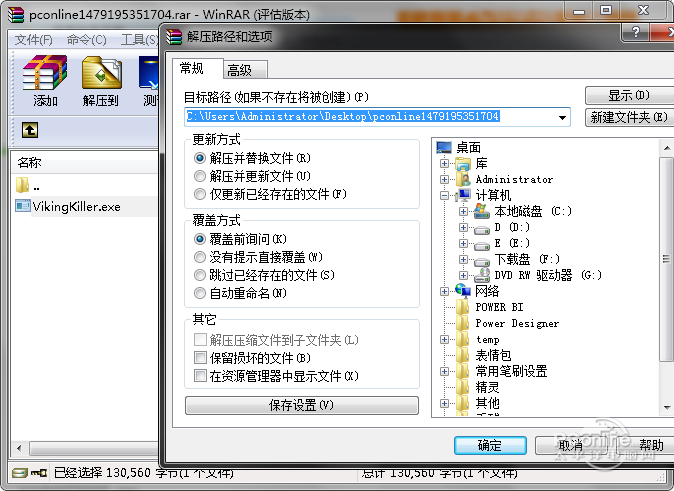Select the Administrator user icon
Image resolution: width=674 pixels, height=491 pixels.
[463, 179]
